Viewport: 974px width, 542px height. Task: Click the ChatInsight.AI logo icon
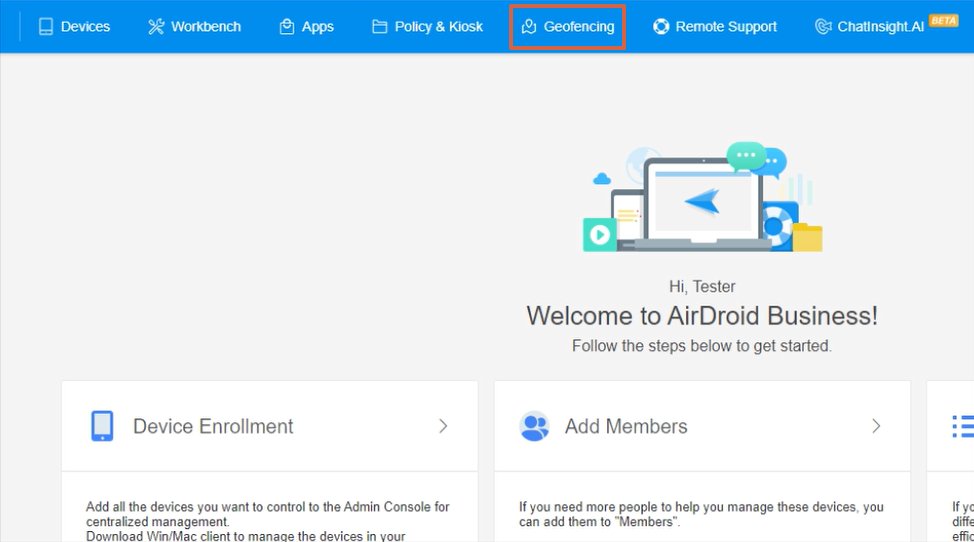(823, 27)
